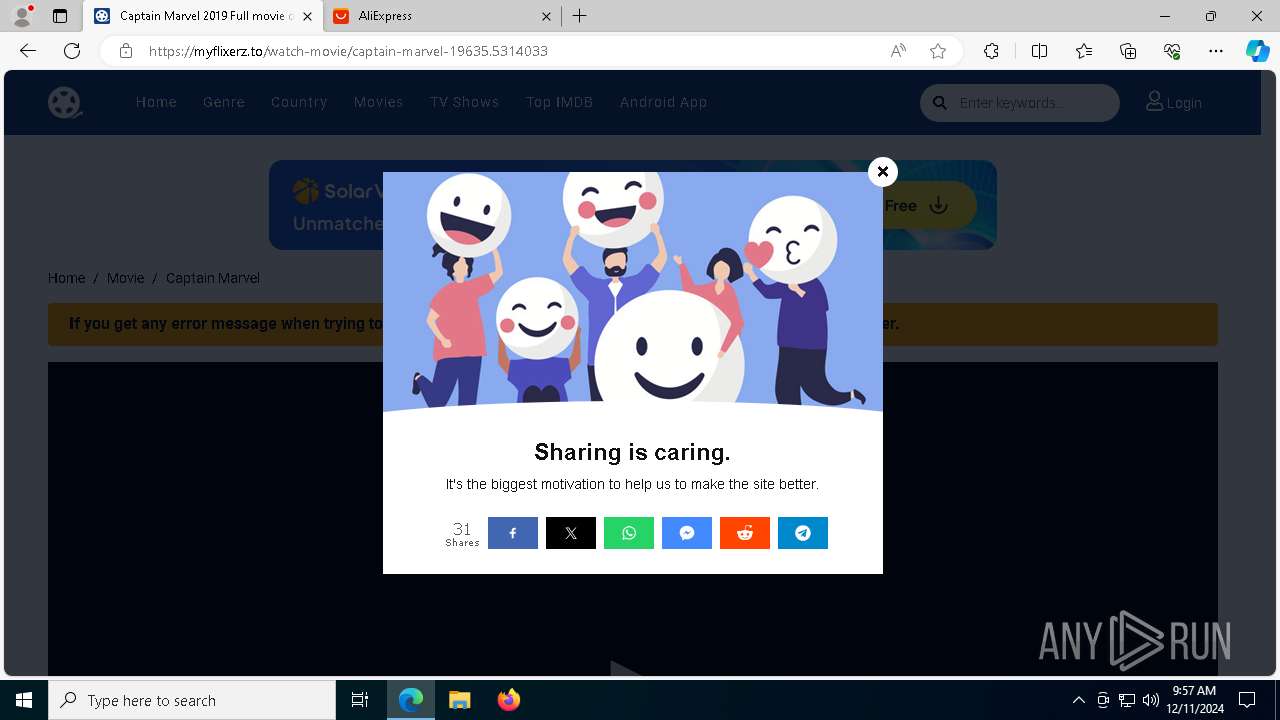Open Android App link
Screen dimensions: 1280x720
point(663,102)
